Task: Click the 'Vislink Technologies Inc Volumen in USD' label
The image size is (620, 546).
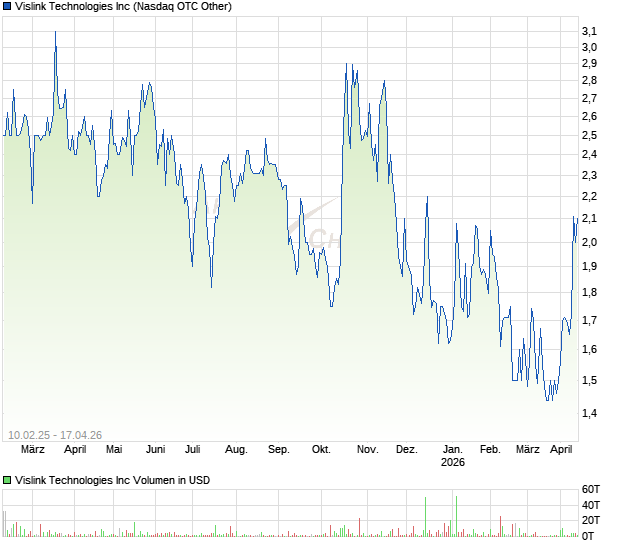Action: pos(112,480)
